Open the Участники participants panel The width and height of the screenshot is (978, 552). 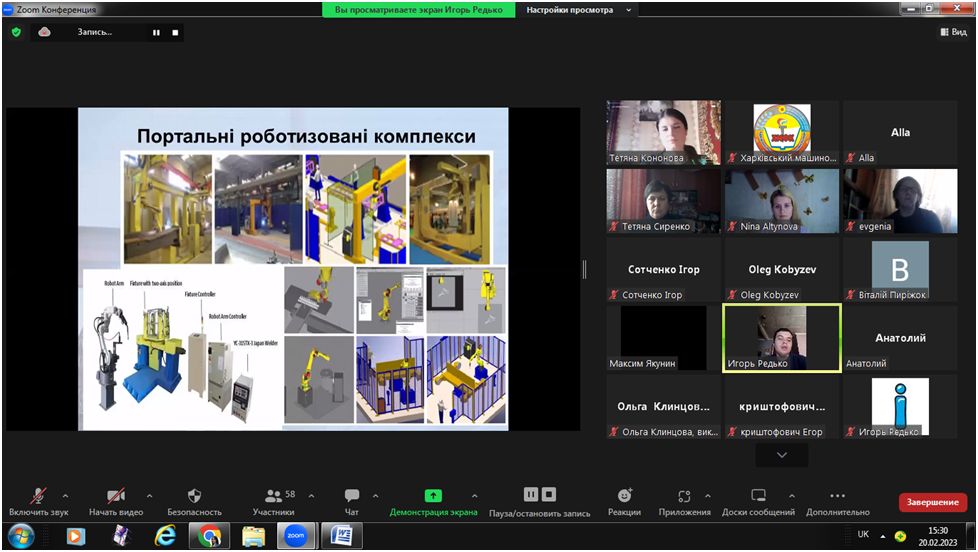pos(273,502)
